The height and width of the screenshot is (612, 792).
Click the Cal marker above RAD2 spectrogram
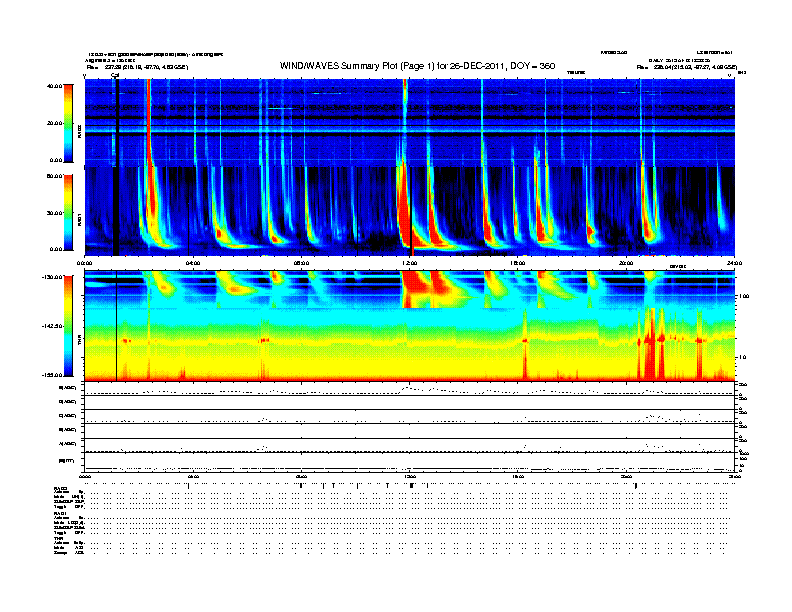115,76
